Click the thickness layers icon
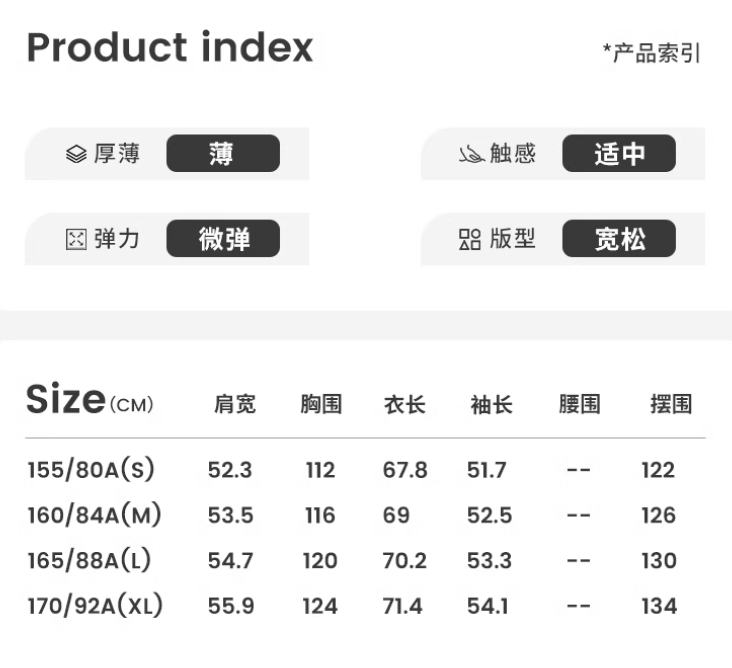The width and height of the screenshot is (732, 668). pyautogui.click(x=77, y=154)
